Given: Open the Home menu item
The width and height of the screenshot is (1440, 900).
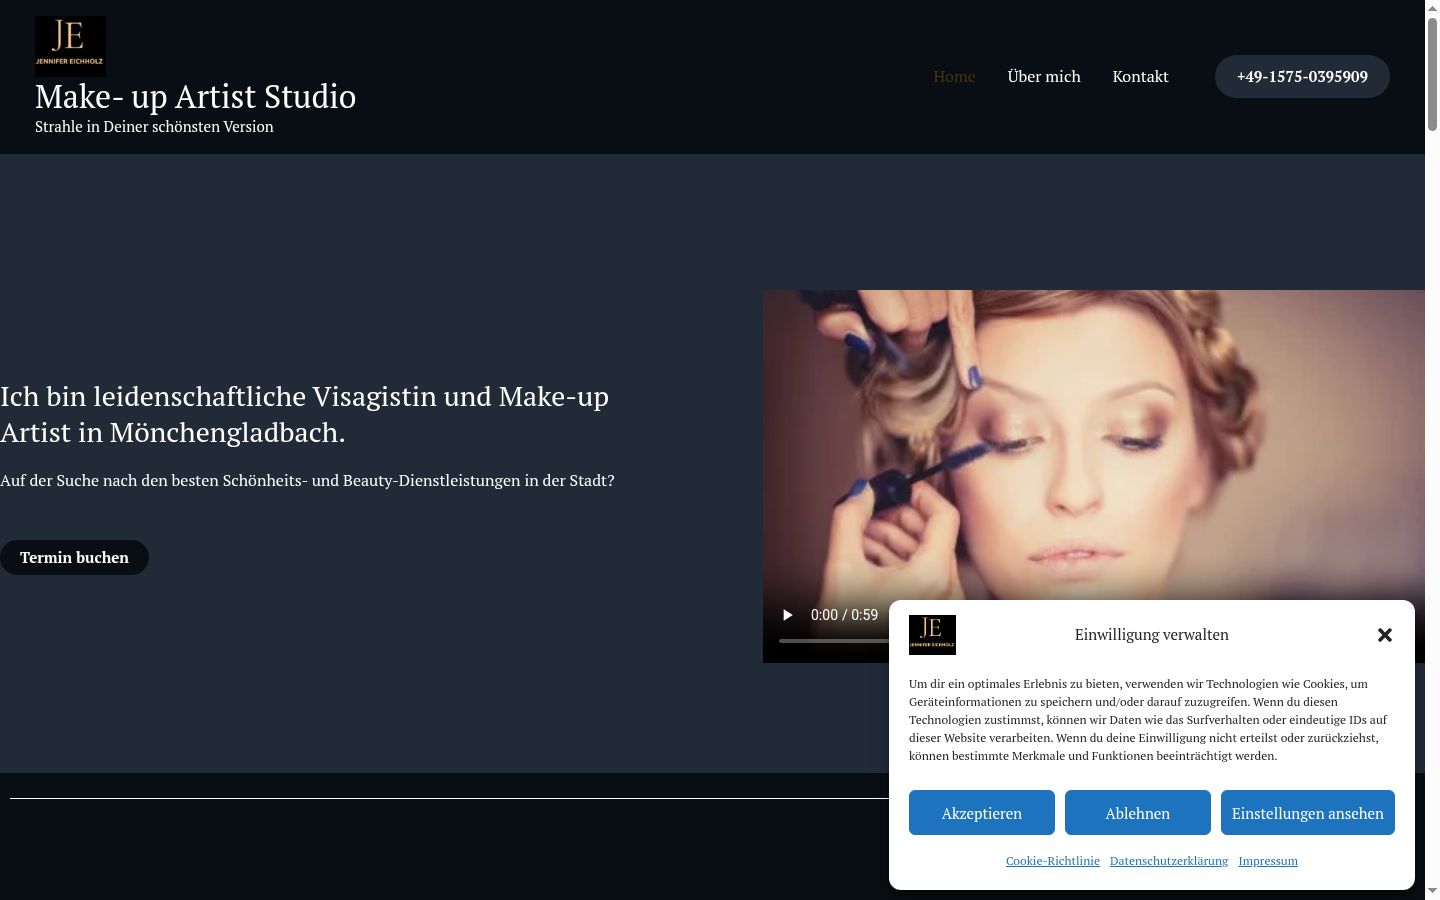Looking at the screenshot, I should point(954,76).
